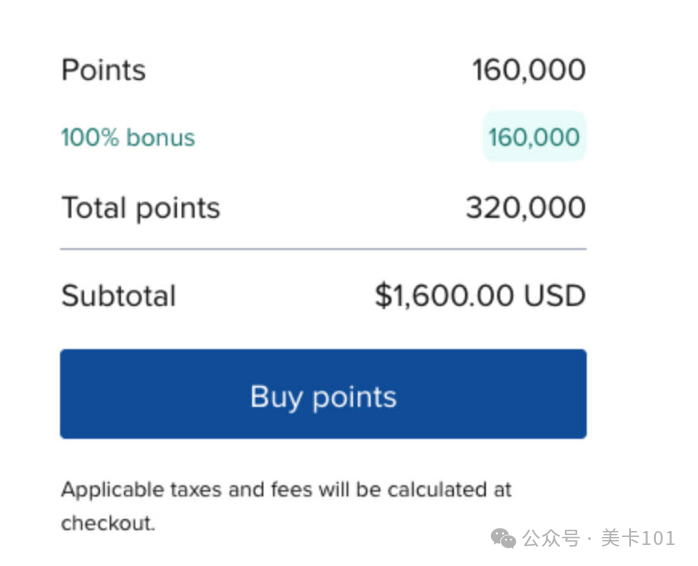The width and height of the screenshot is (698, 566).
Task: Click the green 160,000 bonus badge
Action: click(x=534, y=137)
